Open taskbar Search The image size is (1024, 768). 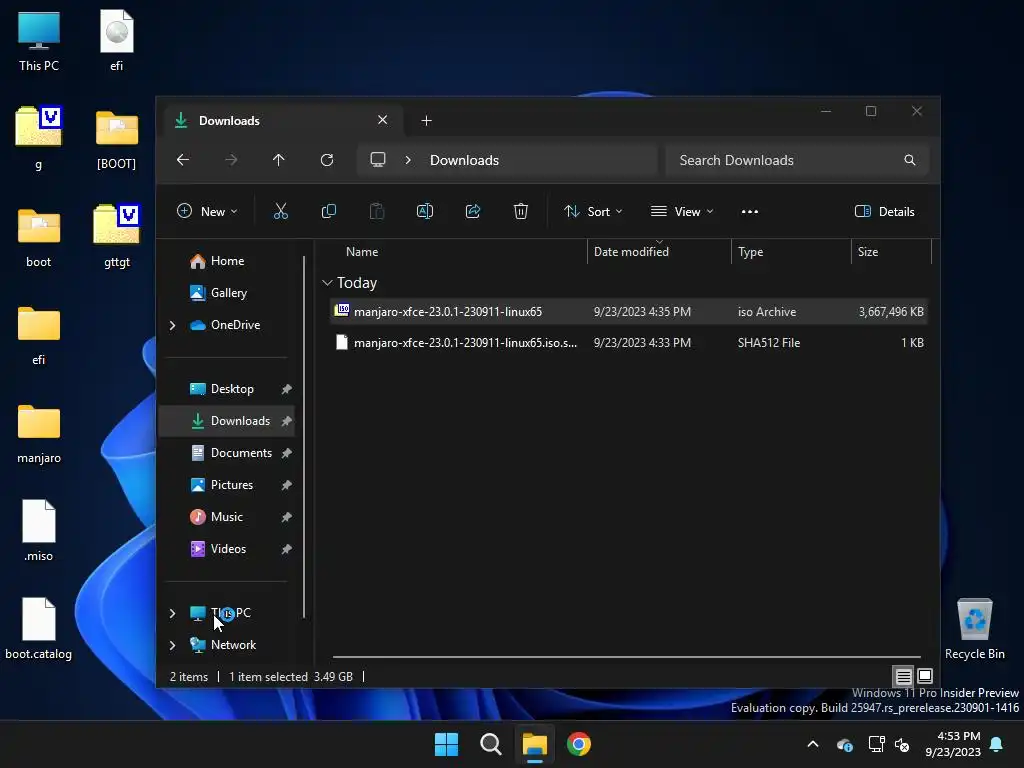[490, 744]
